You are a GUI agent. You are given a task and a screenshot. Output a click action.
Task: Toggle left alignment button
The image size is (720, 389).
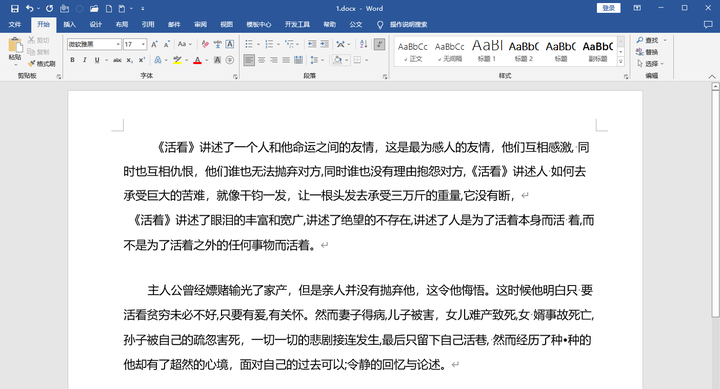pyautogui.click(x=249, y=60)
